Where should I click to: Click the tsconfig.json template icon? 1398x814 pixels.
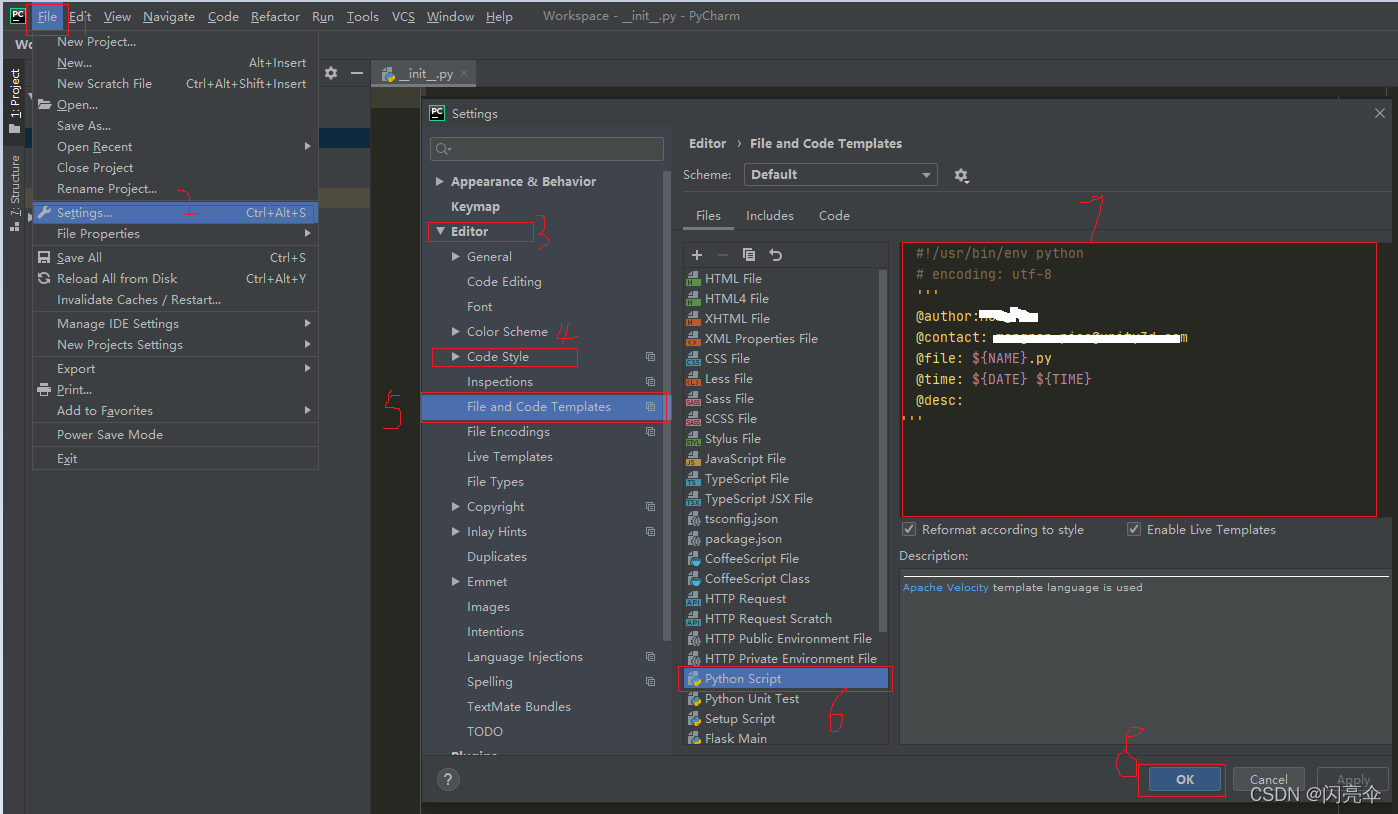(x=694, y=519)
